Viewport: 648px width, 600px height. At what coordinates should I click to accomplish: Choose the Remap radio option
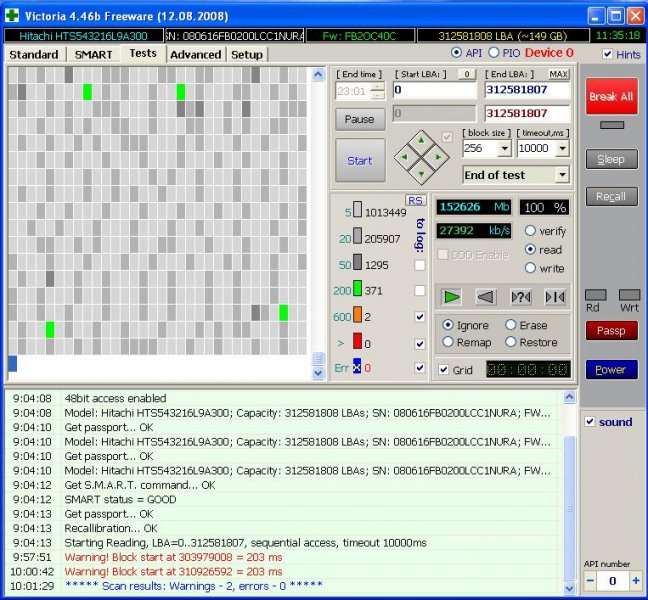click(447, 342)
